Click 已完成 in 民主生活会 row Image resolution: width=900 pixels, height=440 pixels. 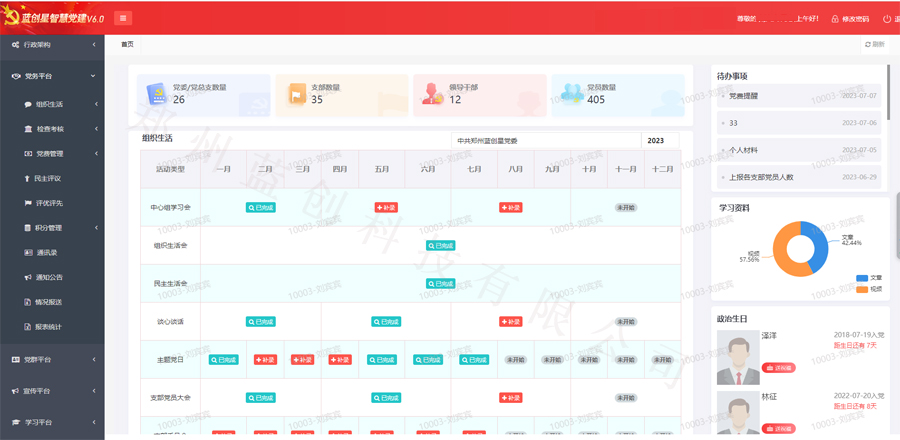440,283
